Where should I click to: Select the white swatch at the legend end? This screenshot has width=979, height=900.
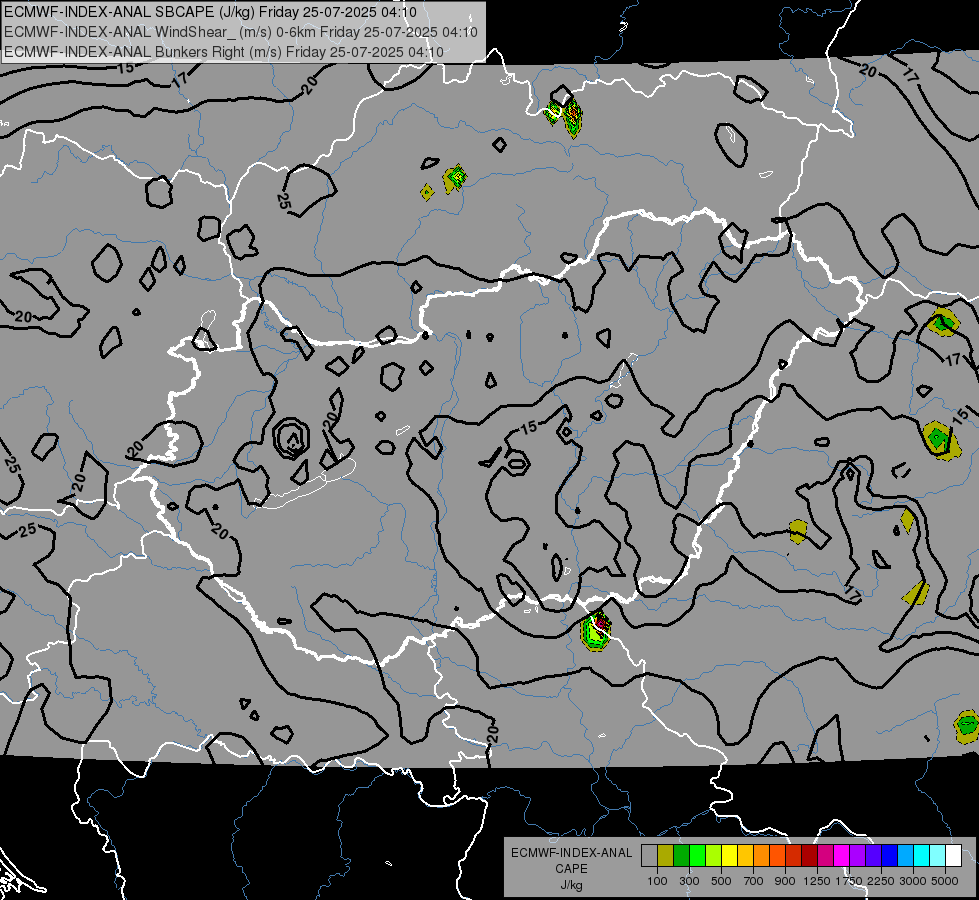953,856
